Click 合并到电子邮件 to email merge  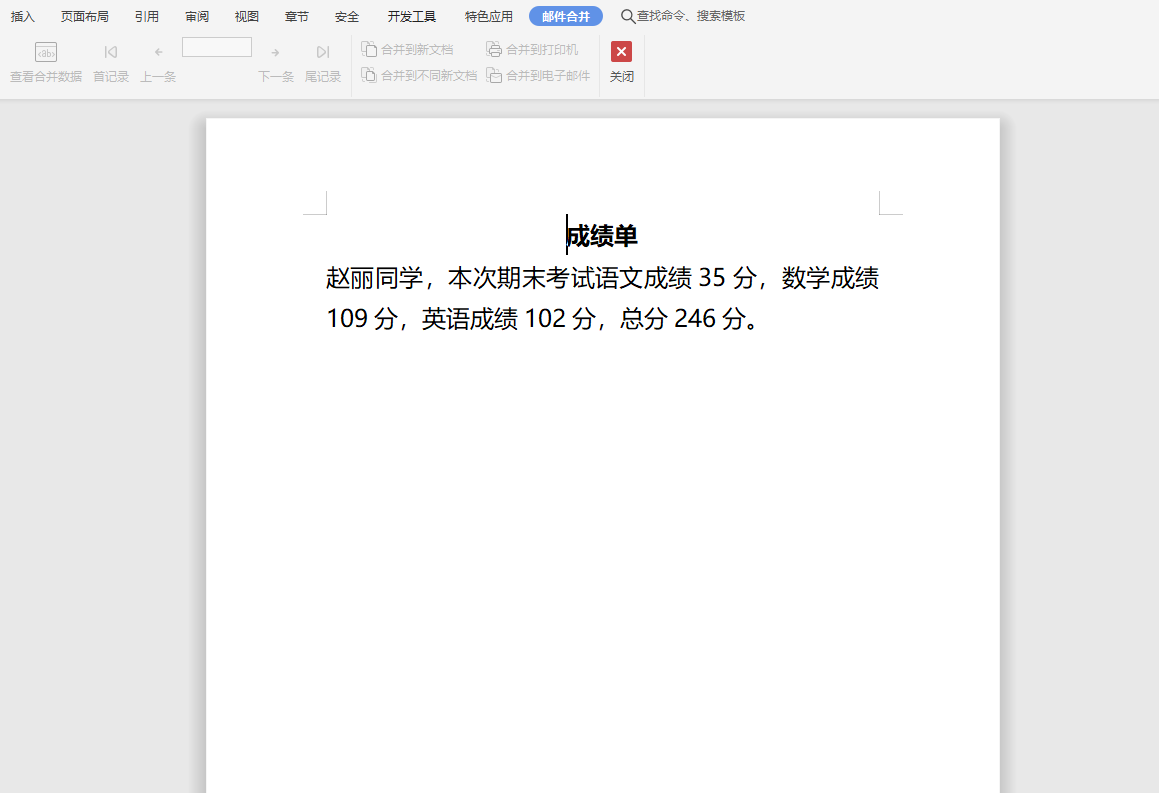pos(538,75)
